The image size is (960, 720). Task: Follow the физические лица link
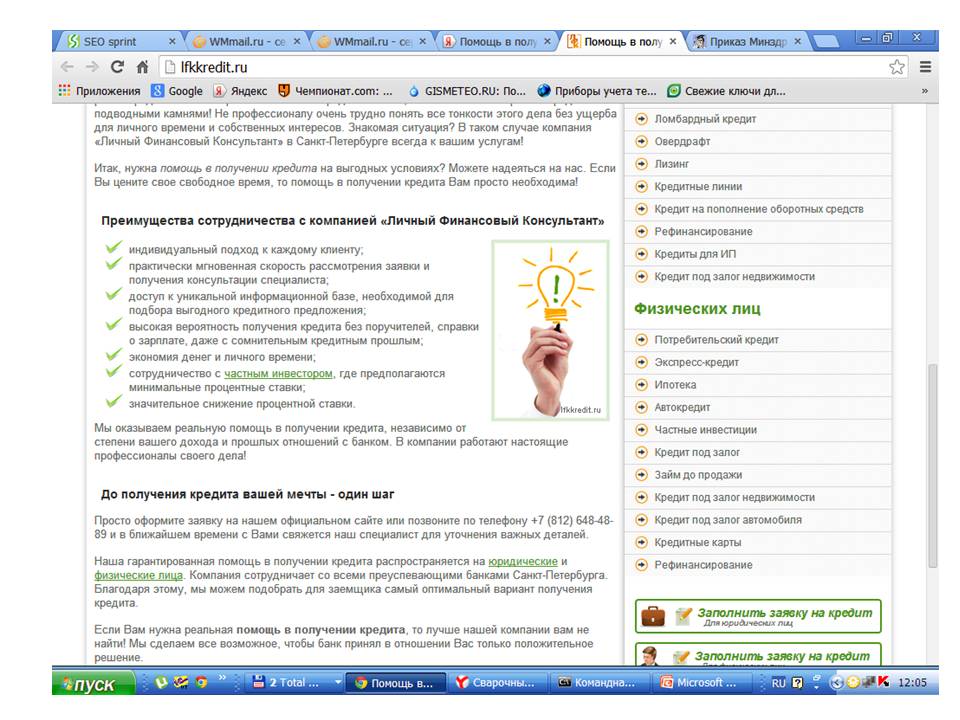(x=138, y=576)
